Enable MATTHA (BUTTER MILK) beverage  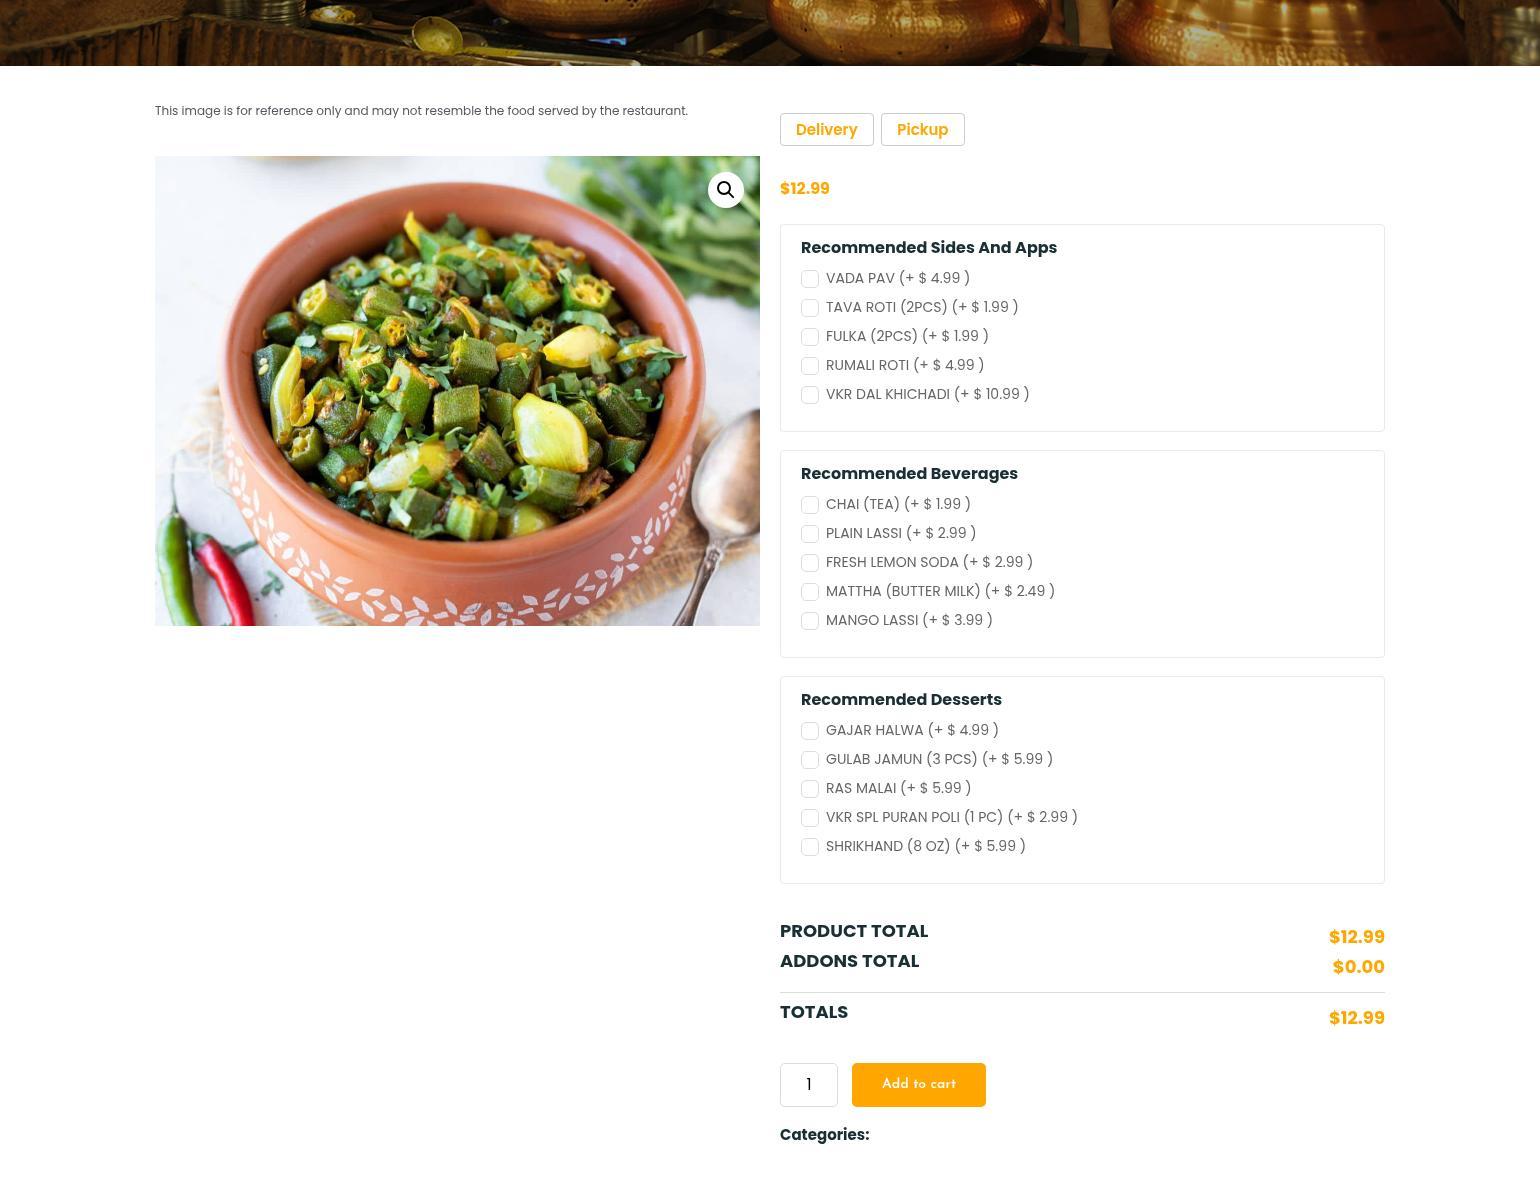pyautogui.click(x=810, y=592)
